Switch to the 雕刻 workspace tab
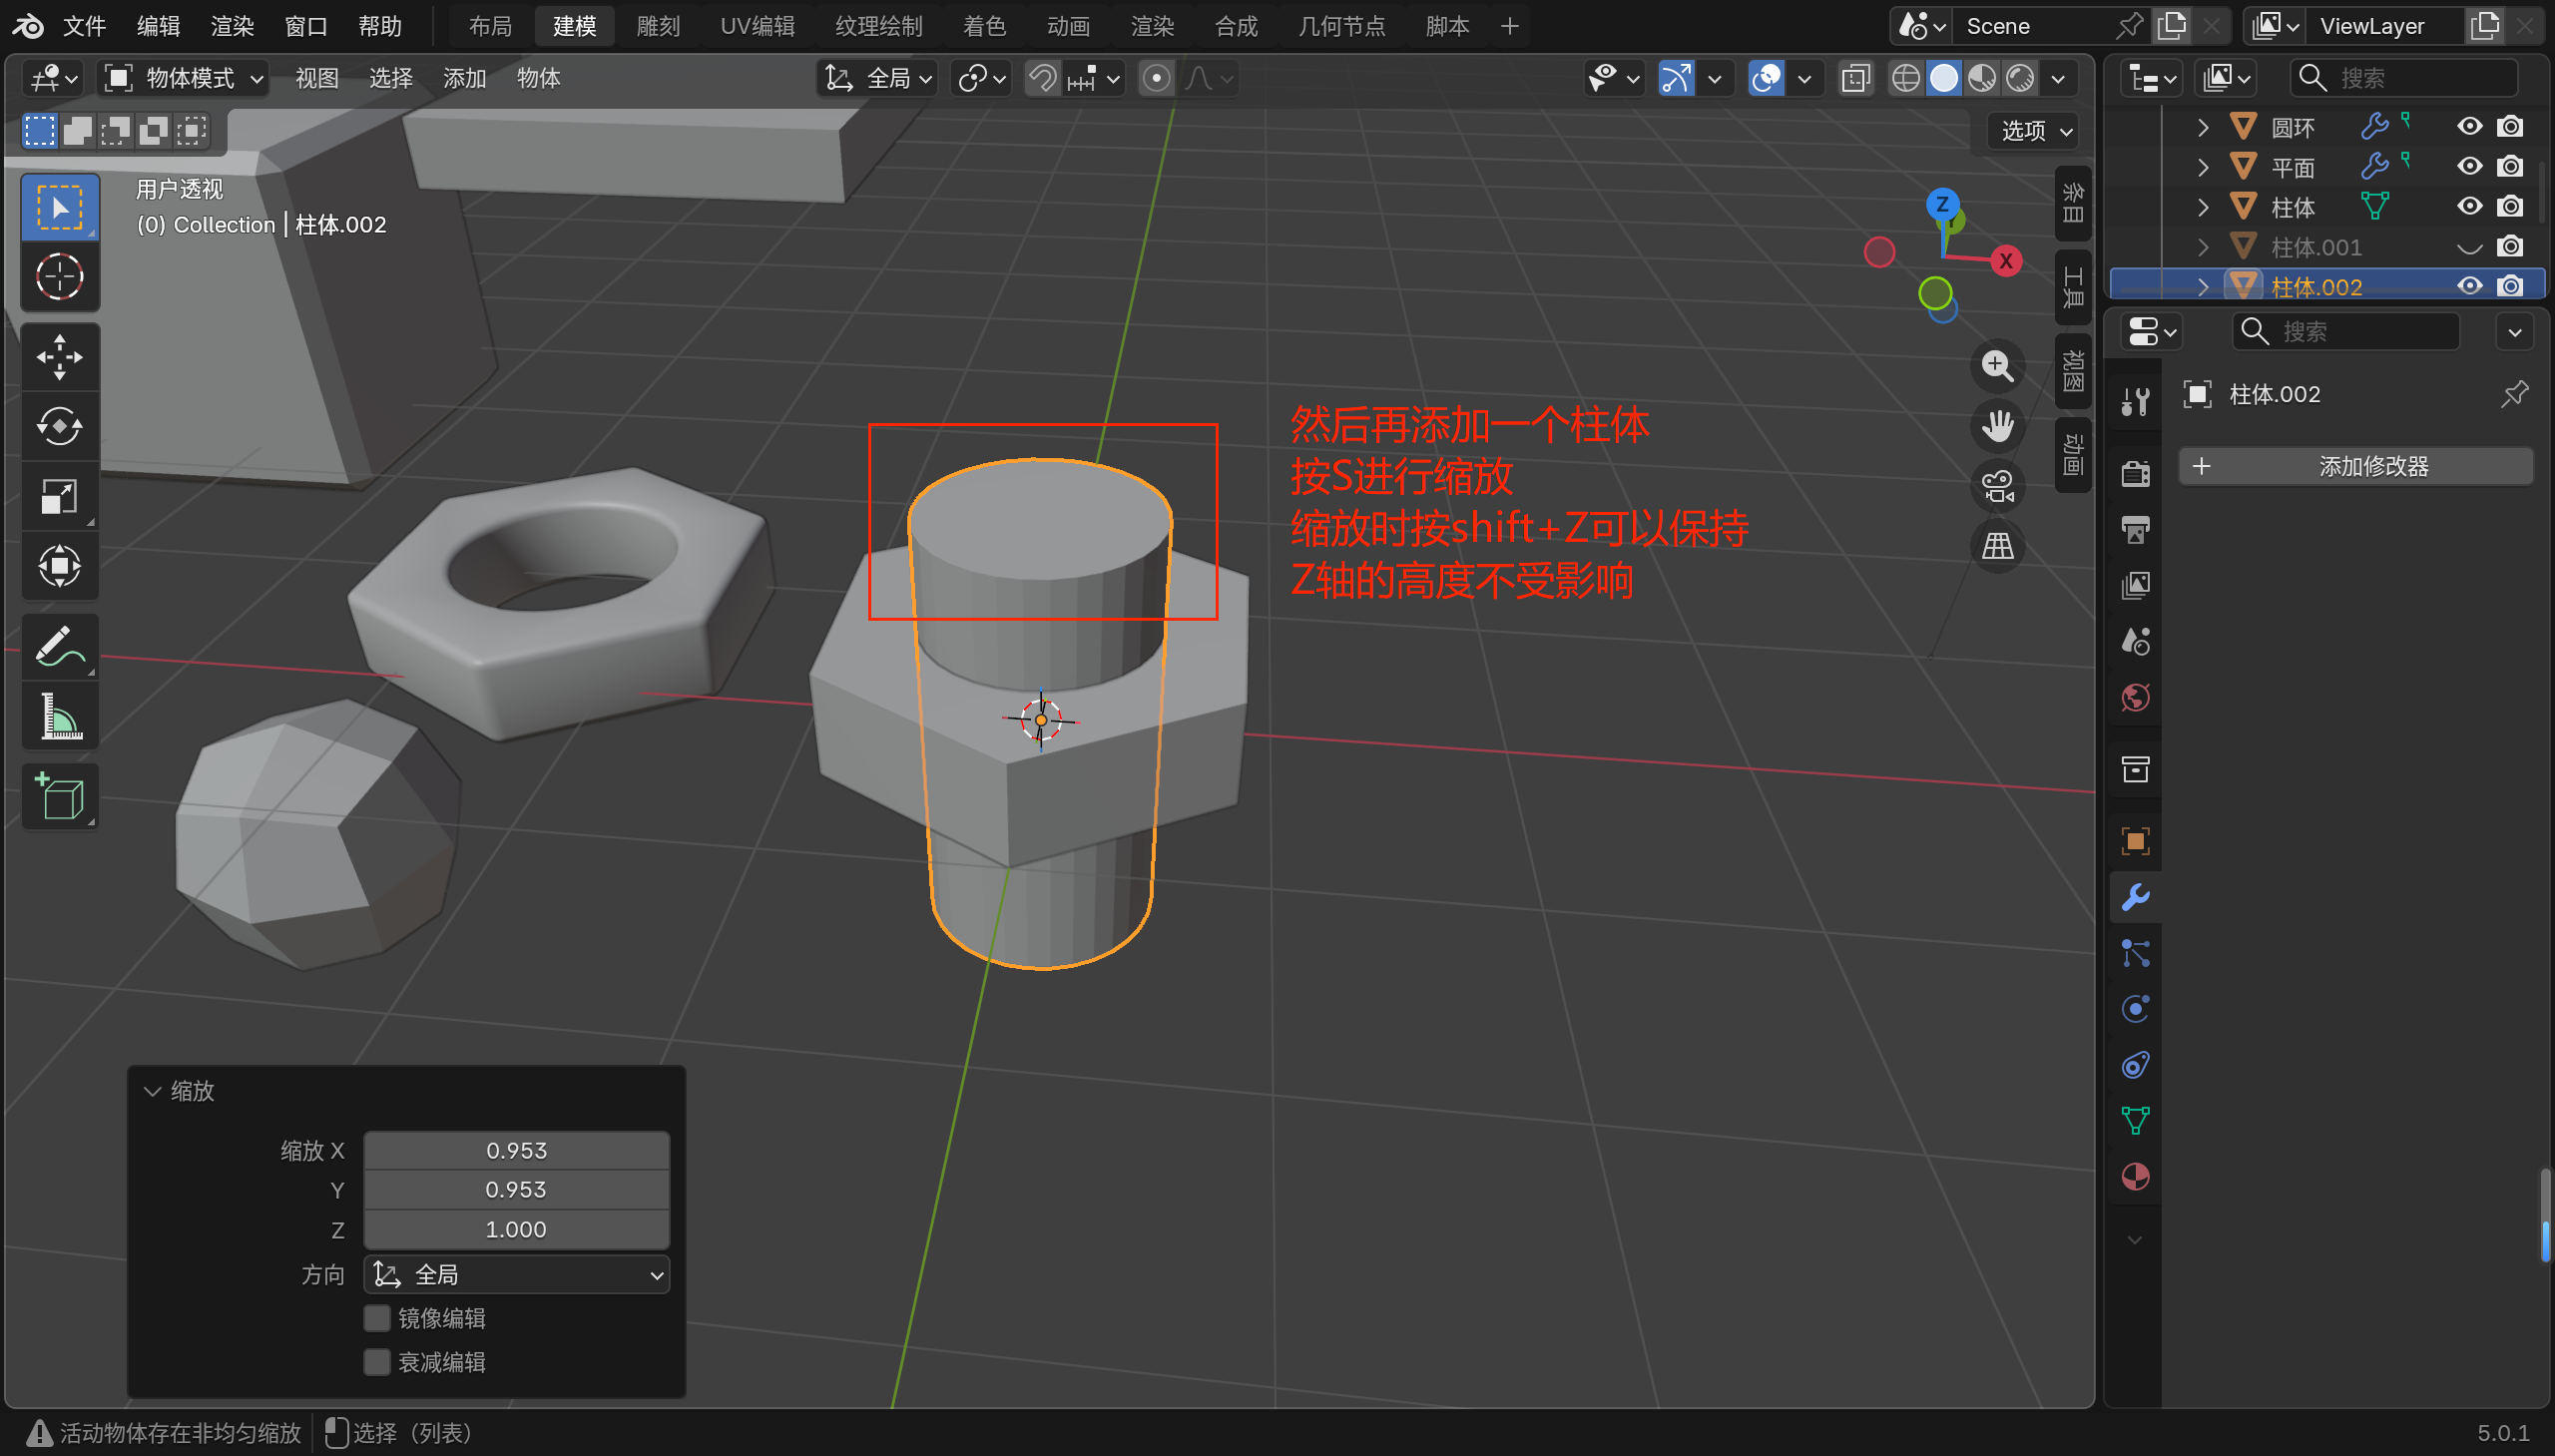Image resolution: width=2555 pixels, height=1456 pixels. [658, 26]
